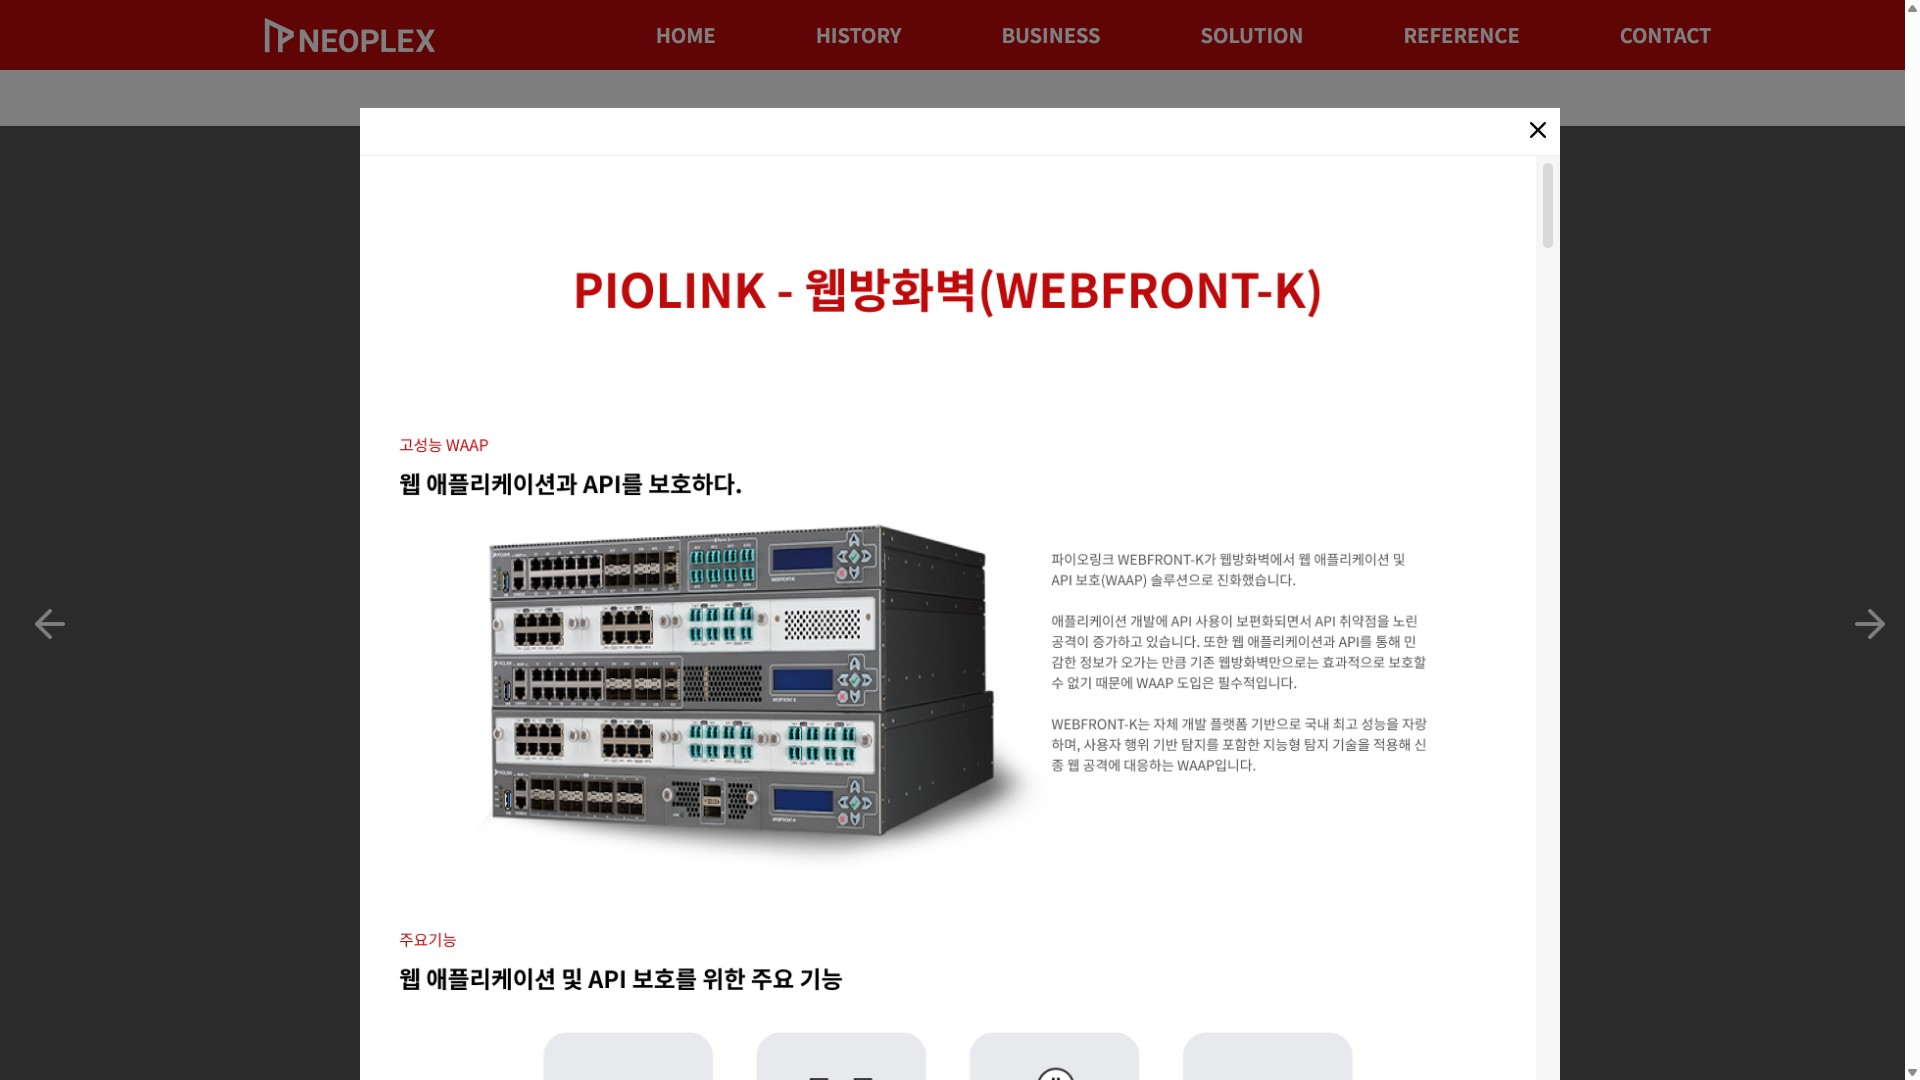Click the PIOLINK 웹방화벽(WEBFRONT-K) title
Screen dimensions: 1920x1080
[x=947, y=290]
